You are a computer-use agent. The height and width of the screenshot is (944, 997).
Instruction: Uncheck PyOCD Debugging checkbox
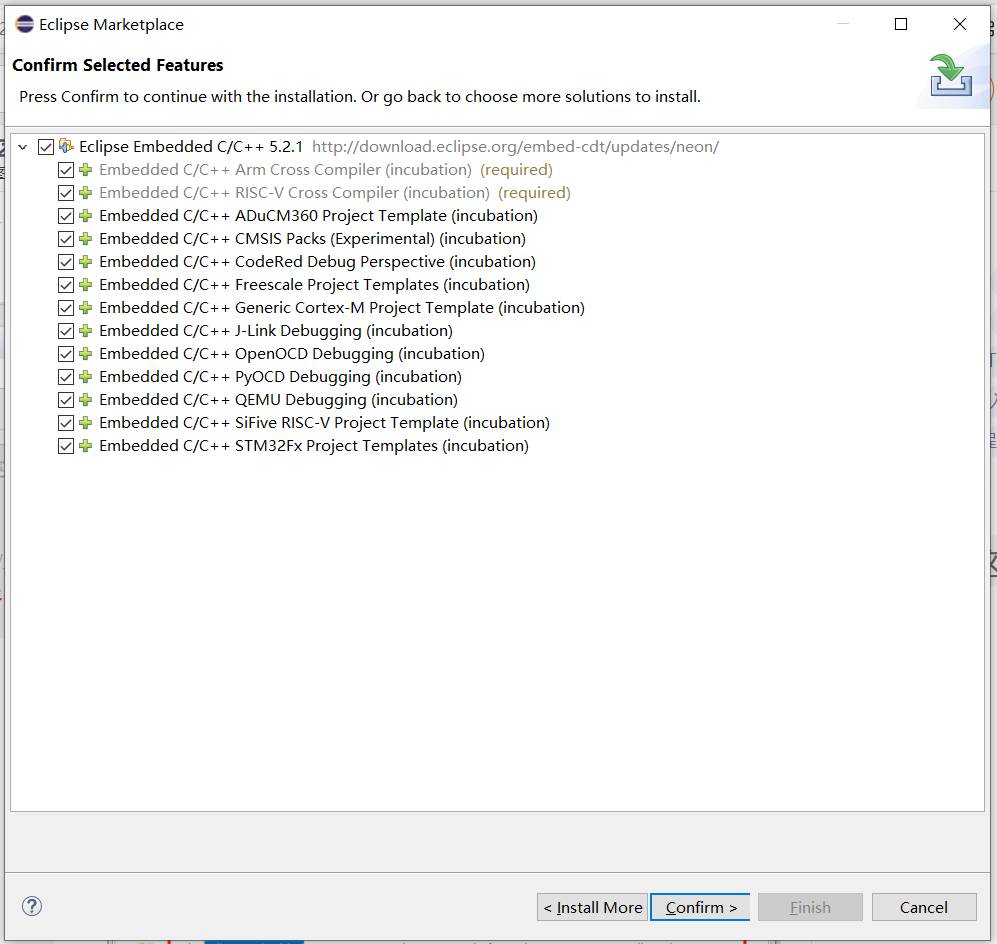point(65,377)
